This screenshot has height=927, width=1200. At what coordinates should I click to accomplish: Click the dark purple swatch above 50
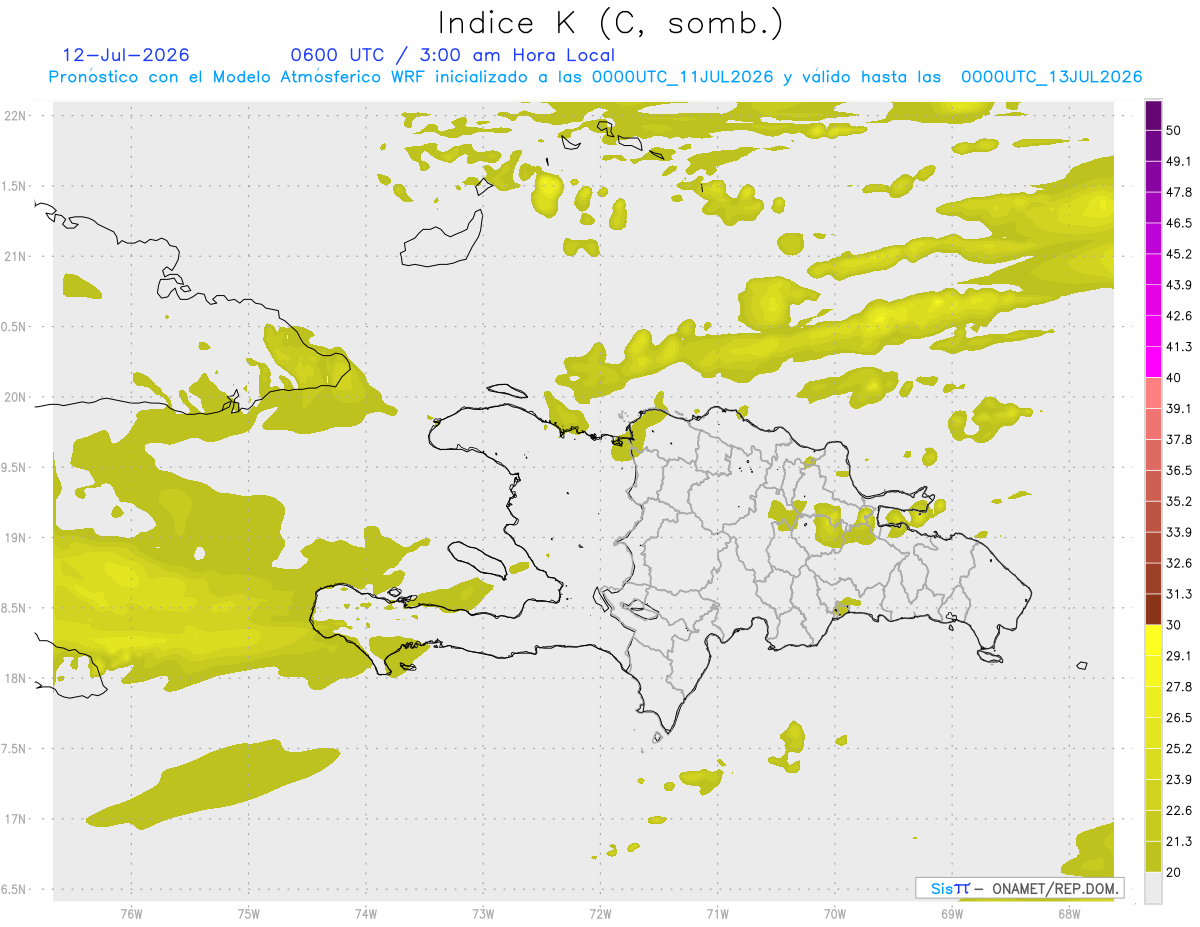(x=1153, y=115)
